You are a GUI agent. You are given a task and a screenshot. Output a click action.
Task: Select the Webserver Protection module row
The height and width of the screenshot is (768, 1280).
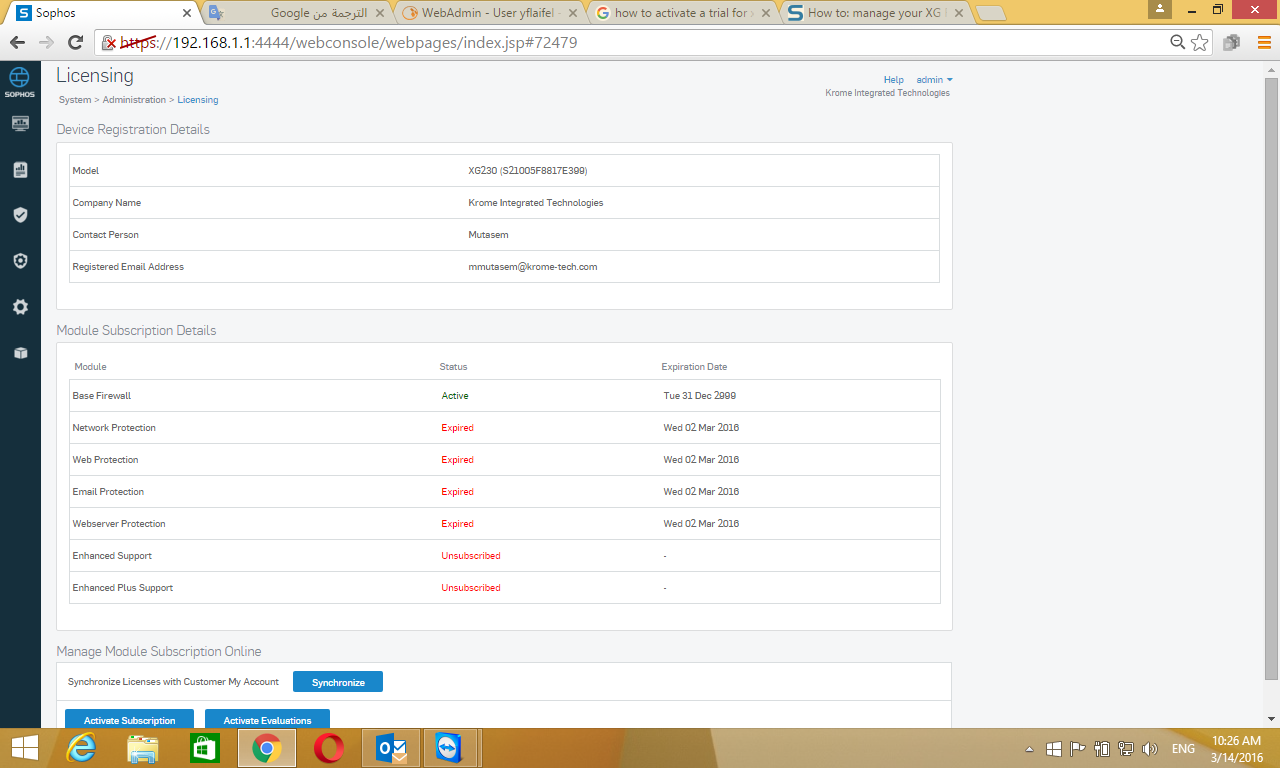505,524
